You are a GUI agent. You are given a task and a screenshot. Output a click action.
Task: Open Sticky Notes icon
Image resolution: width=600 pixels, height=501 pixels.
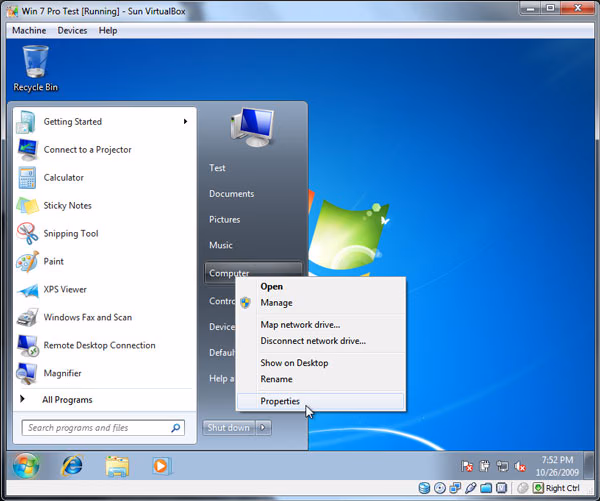tap(27, 206)
